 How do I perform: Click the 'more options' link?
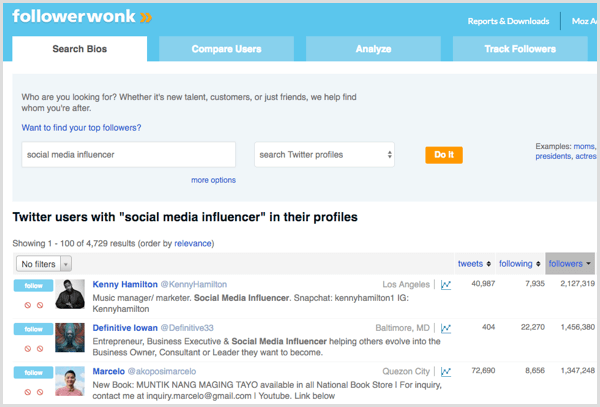[x=213, y=180]
